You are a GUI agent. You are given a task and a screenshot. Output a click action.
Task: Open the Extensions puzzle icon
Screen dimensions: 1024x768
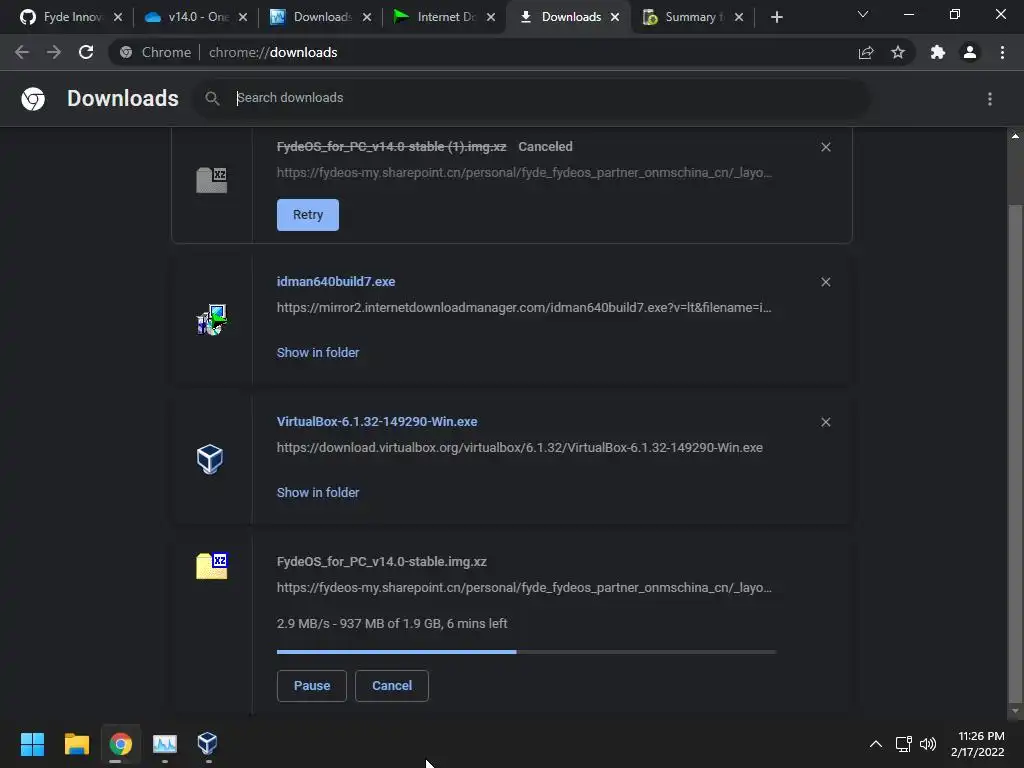[938, 52]
